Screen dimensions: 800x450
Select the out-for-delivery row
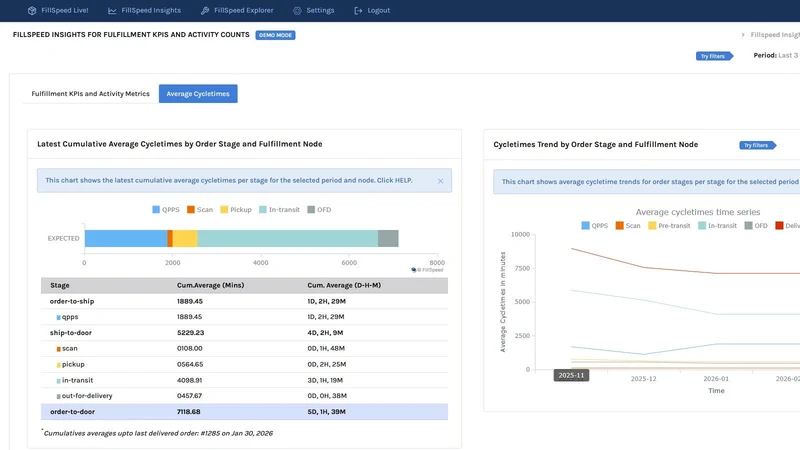tap(244, 396)
